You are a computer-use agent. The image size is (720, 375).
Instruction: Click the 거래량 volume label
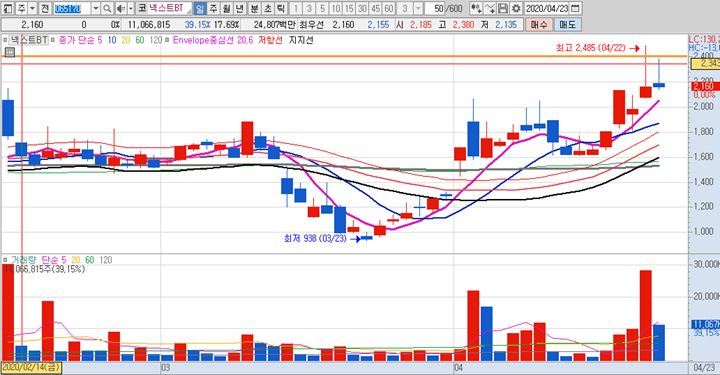23,260
